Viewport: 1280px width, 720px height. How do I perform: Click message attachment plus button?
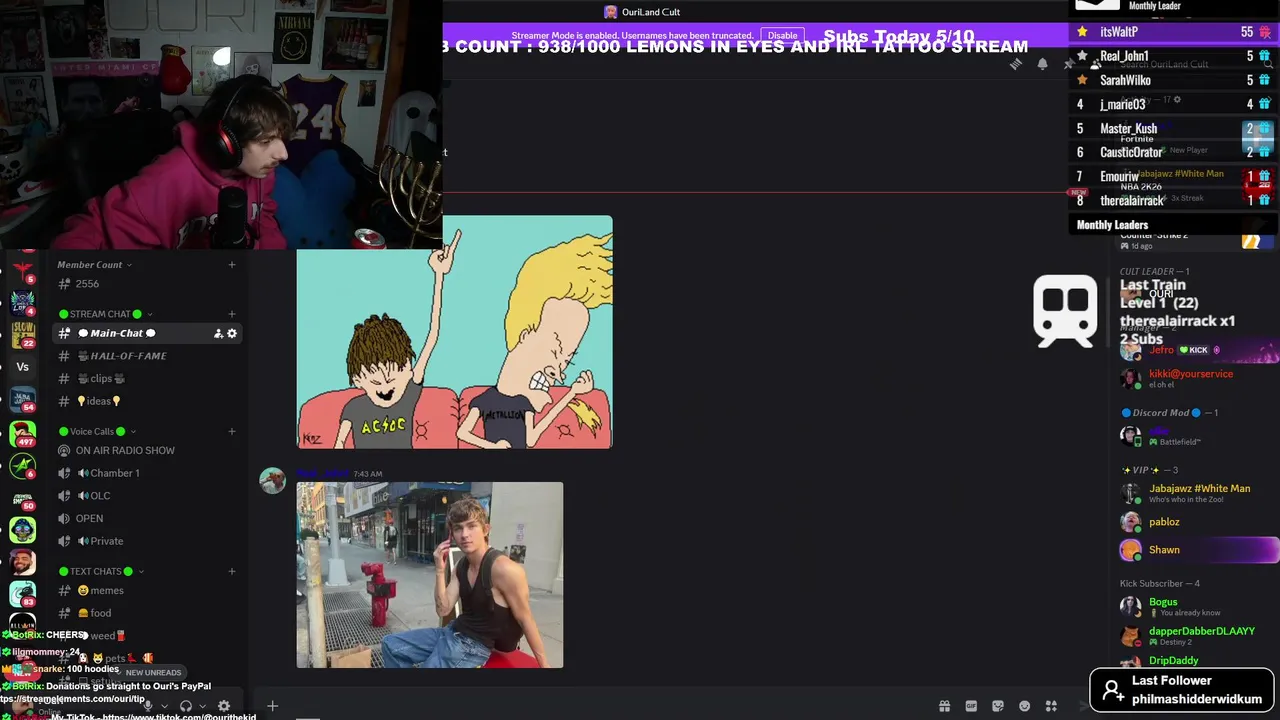click(272, 706)
